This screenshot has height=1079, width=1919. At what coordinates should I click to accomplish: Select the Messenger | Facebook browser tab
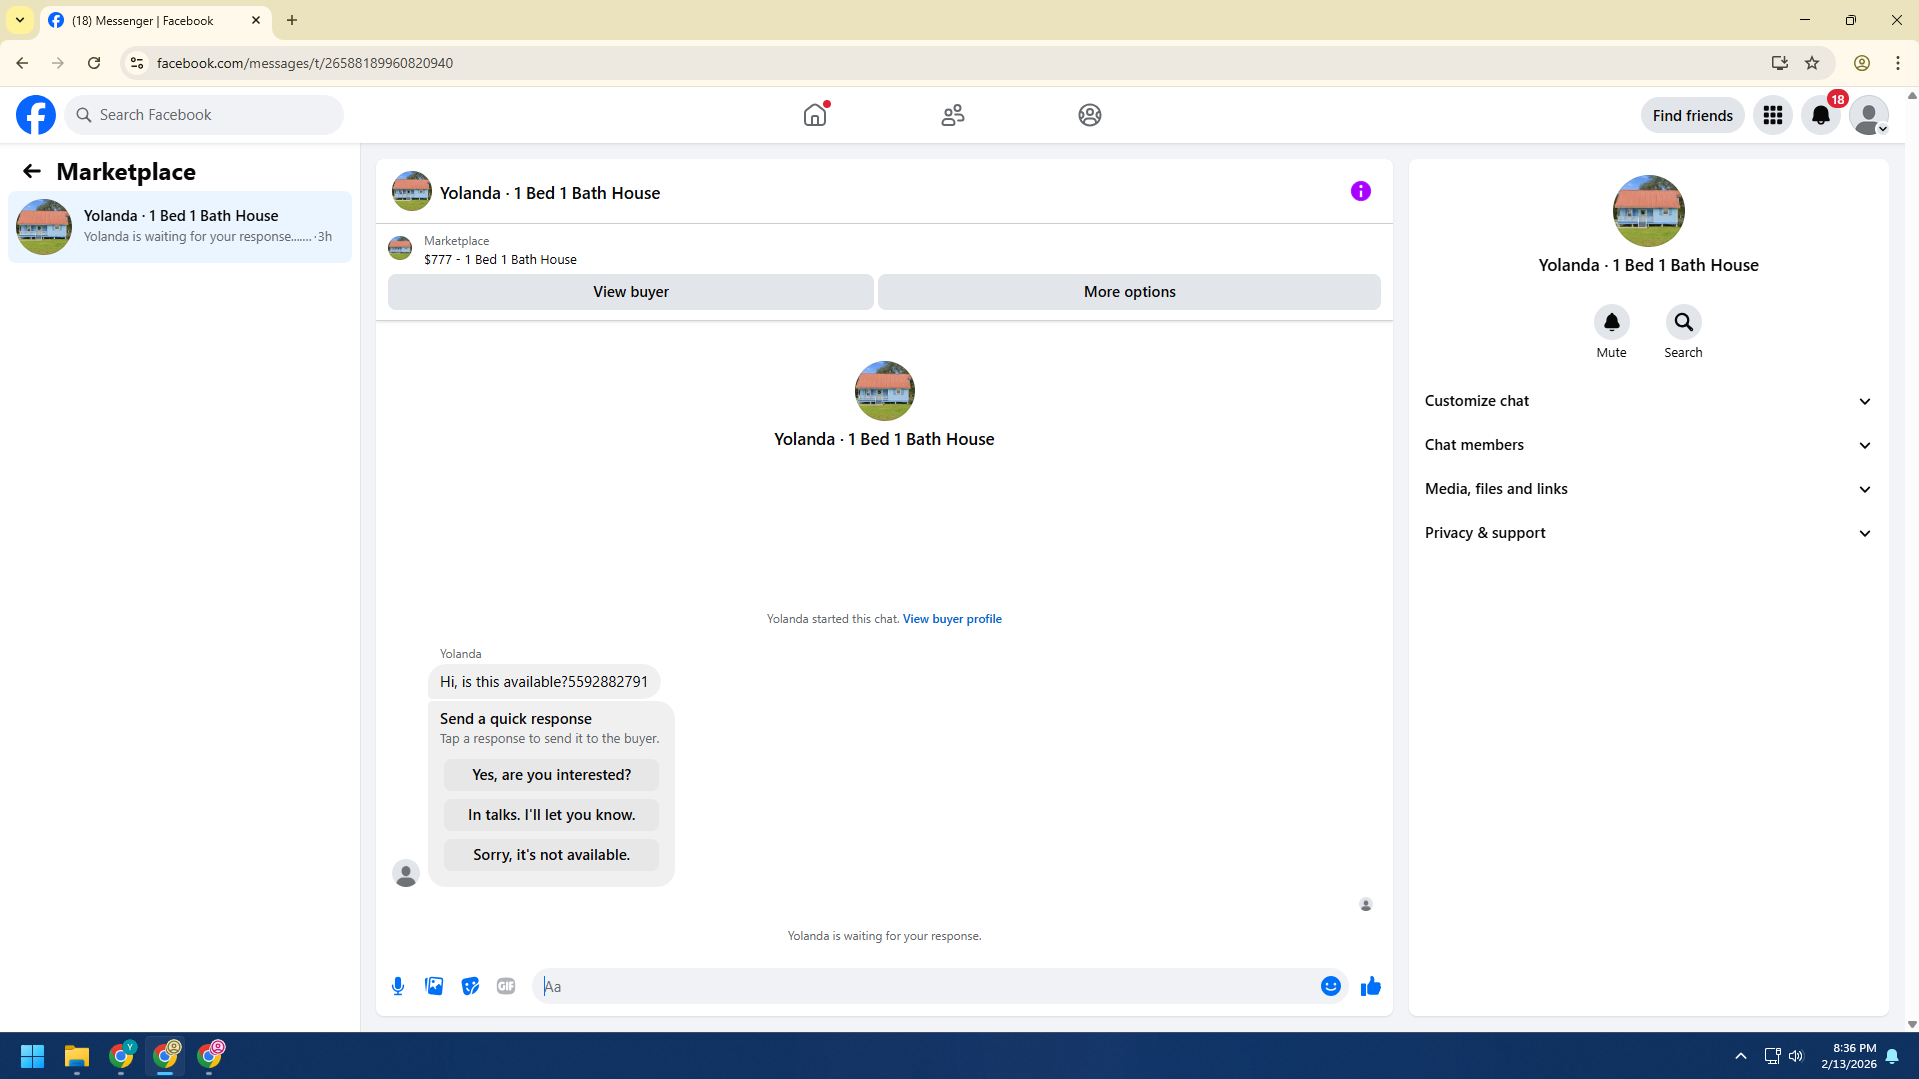coord(155,20)
